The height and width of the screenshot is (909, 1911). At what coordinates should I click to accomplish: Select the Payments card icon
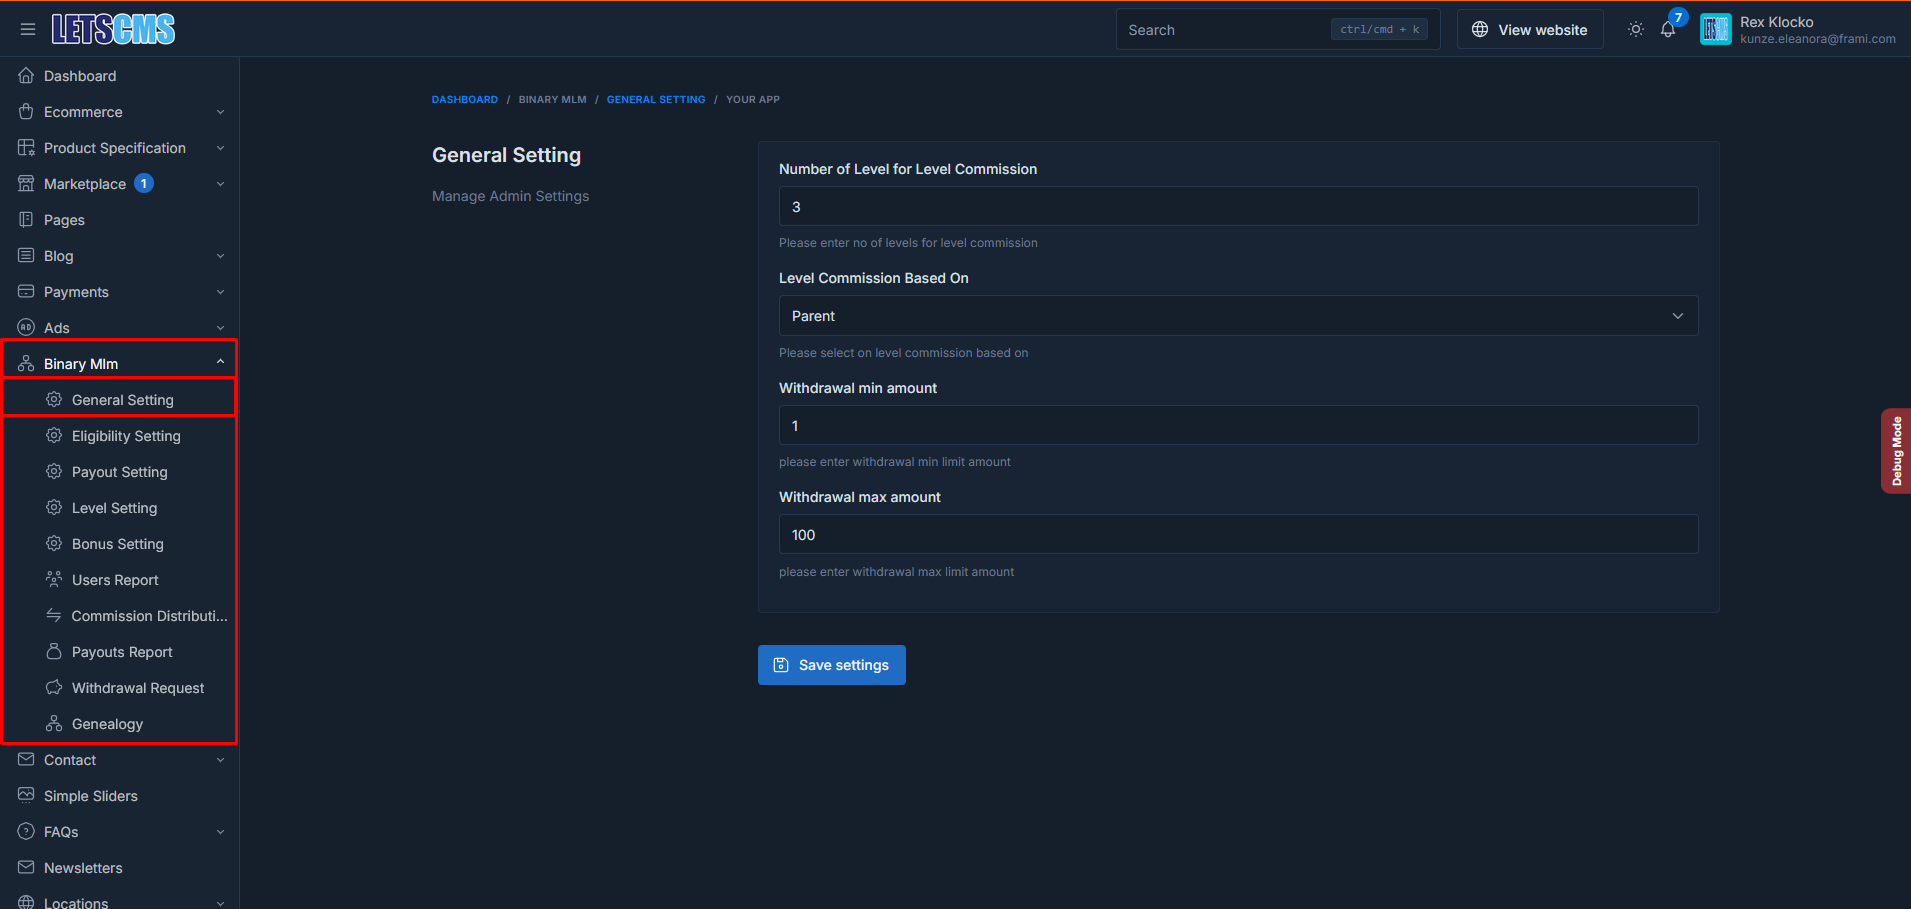tap(25, 291)
